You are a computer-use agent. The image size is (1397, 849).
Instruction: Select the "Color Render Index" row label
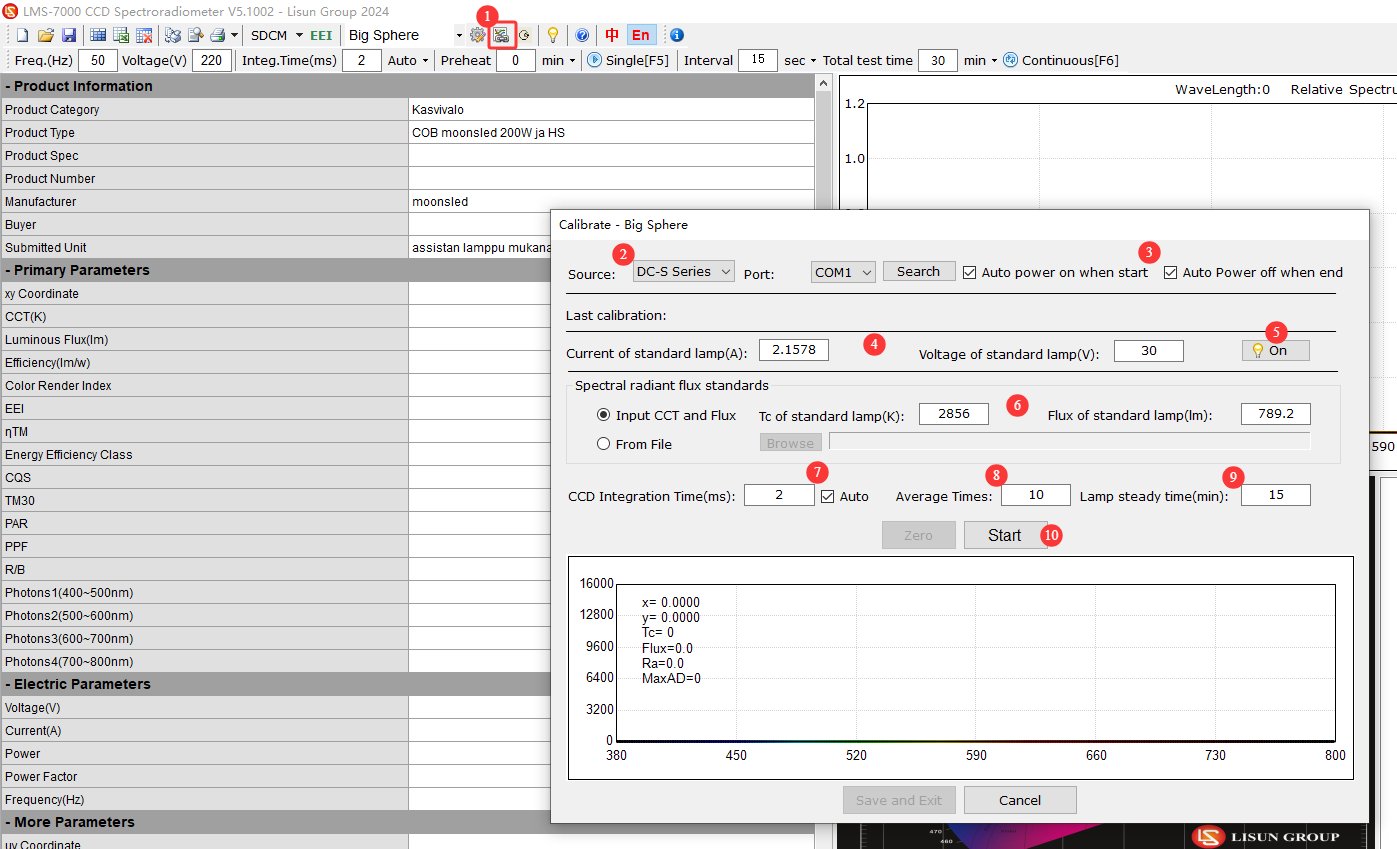pos(58,386)
